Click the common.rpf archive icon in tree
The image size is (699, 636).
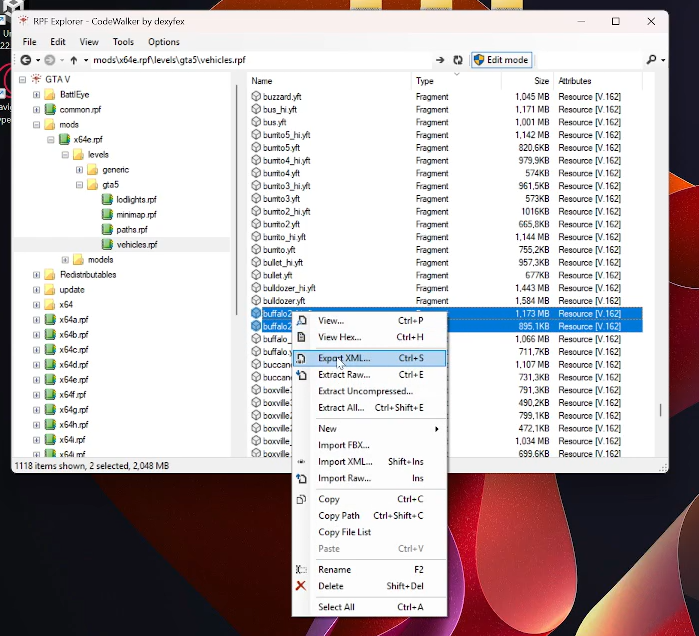click(50, 109)
